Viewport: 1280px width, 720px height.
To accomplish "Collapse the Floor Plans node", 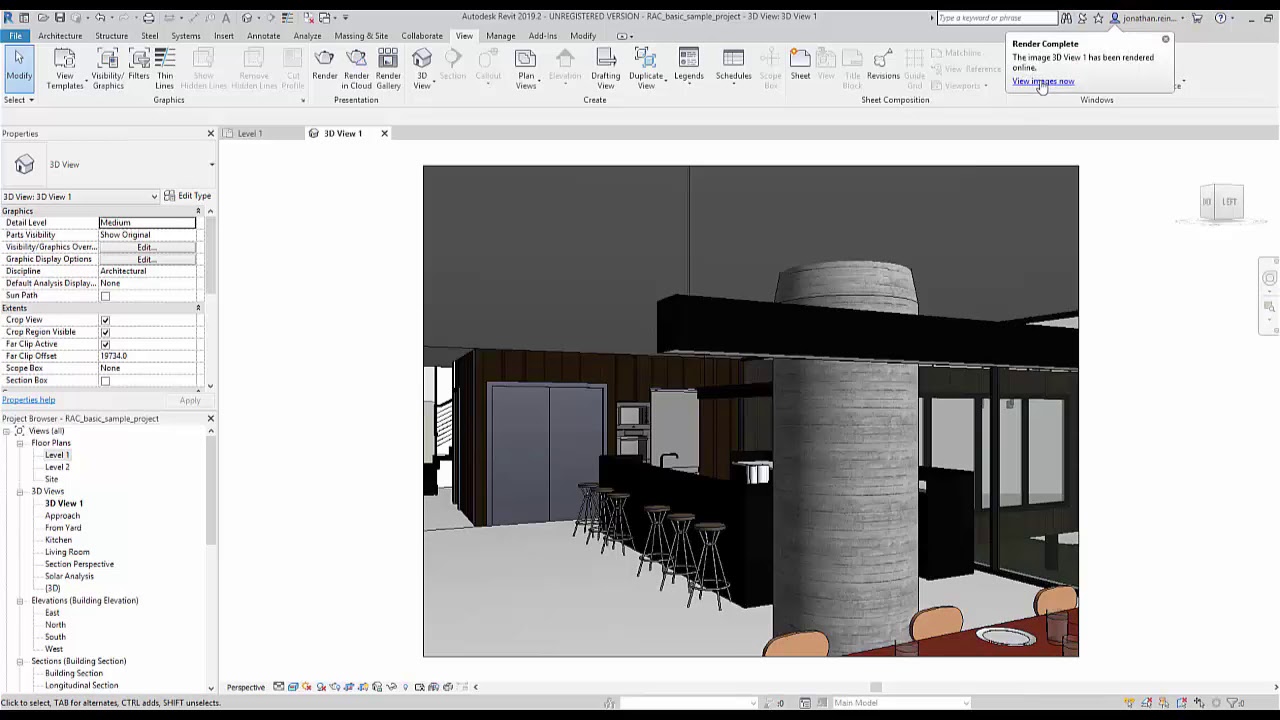I will point(20,443).
